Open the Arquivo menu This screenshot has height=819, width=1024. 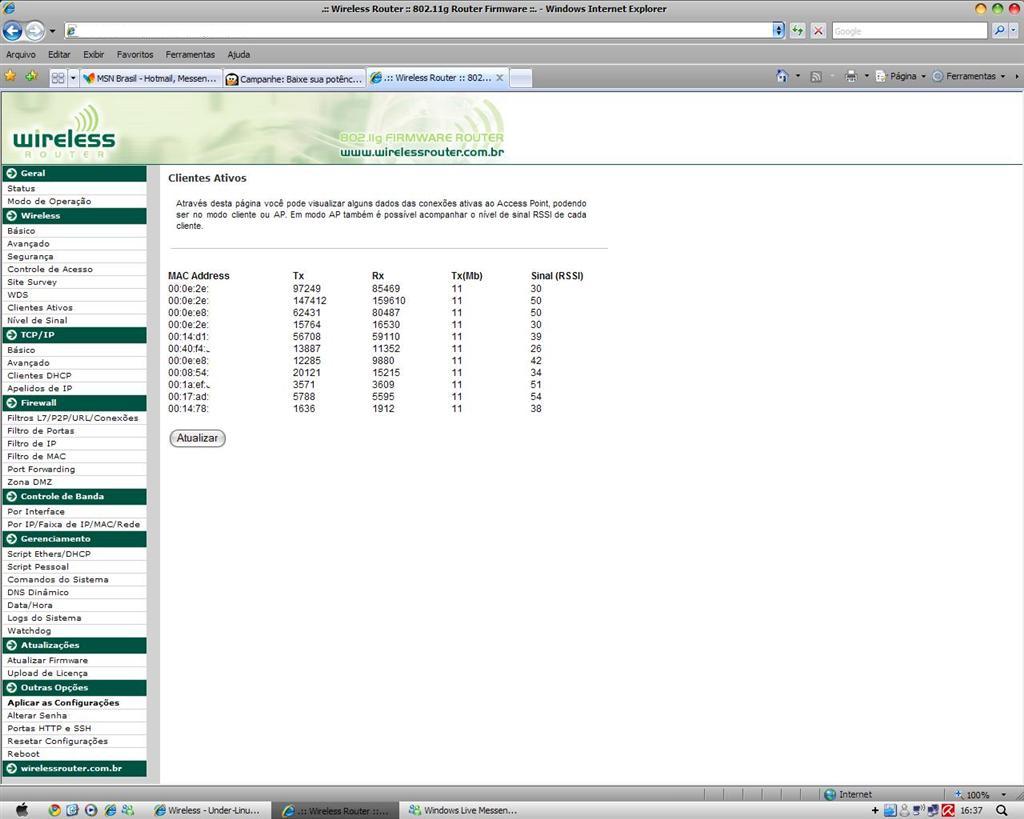pos(21,55)
